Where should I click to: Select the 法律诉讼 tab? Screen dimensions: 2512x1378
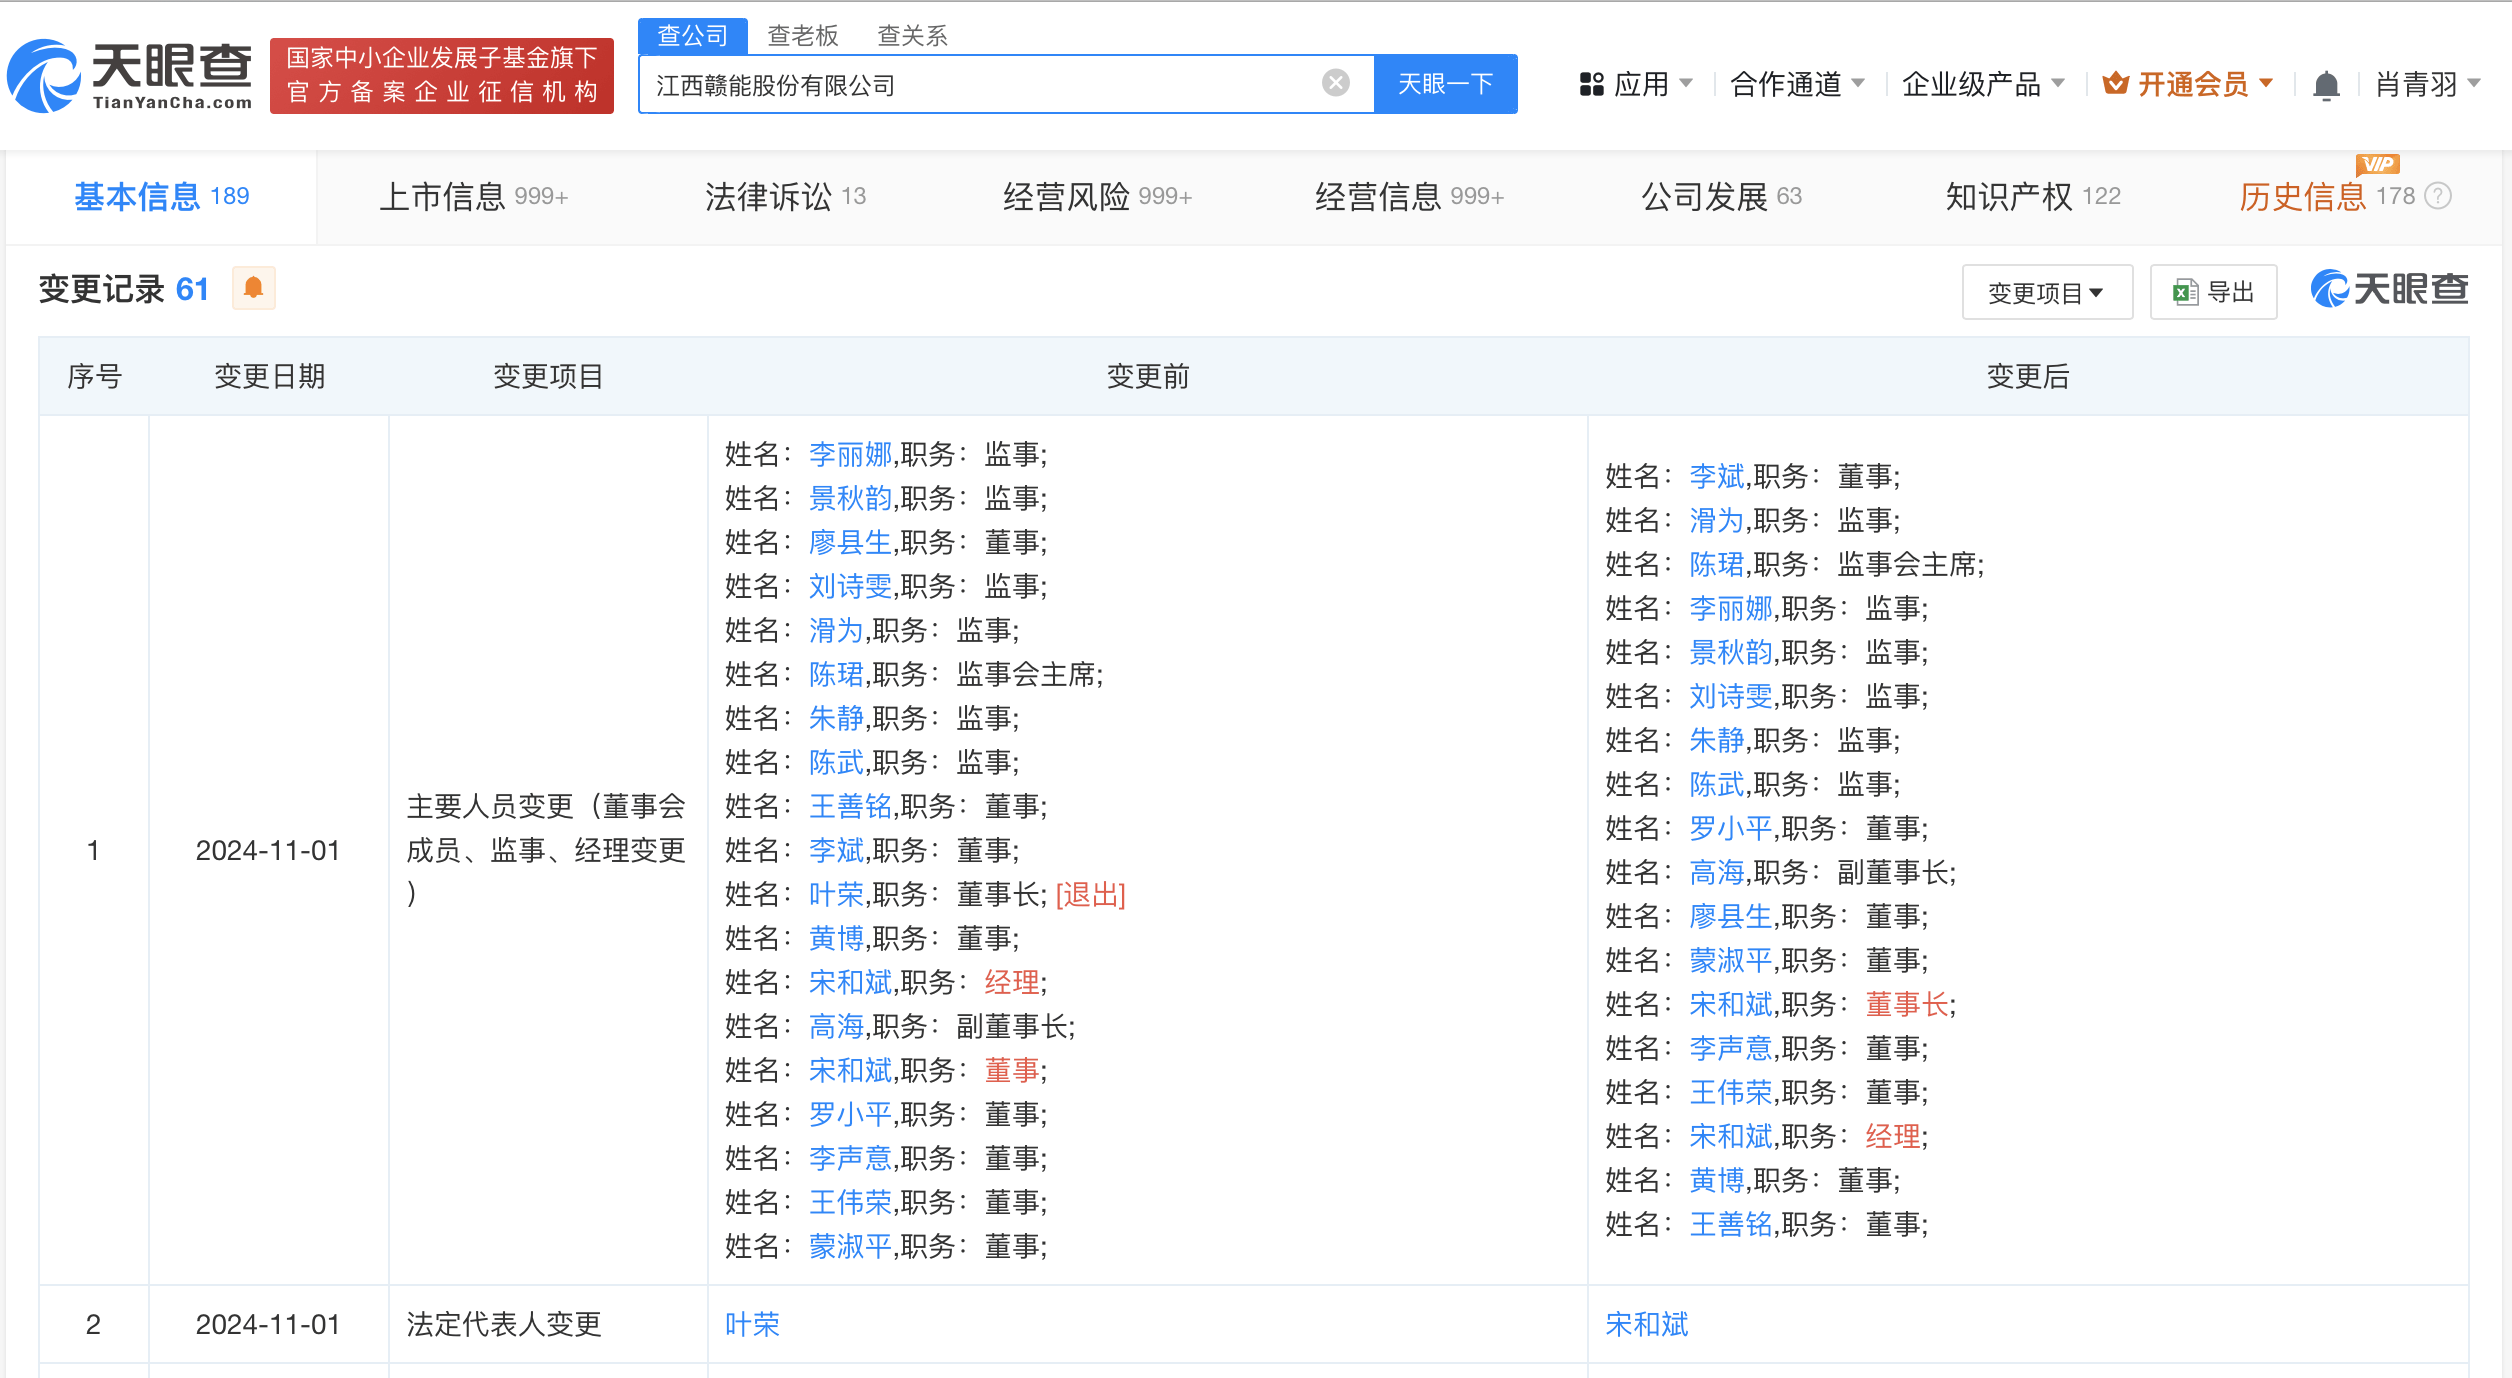point(785,196)
